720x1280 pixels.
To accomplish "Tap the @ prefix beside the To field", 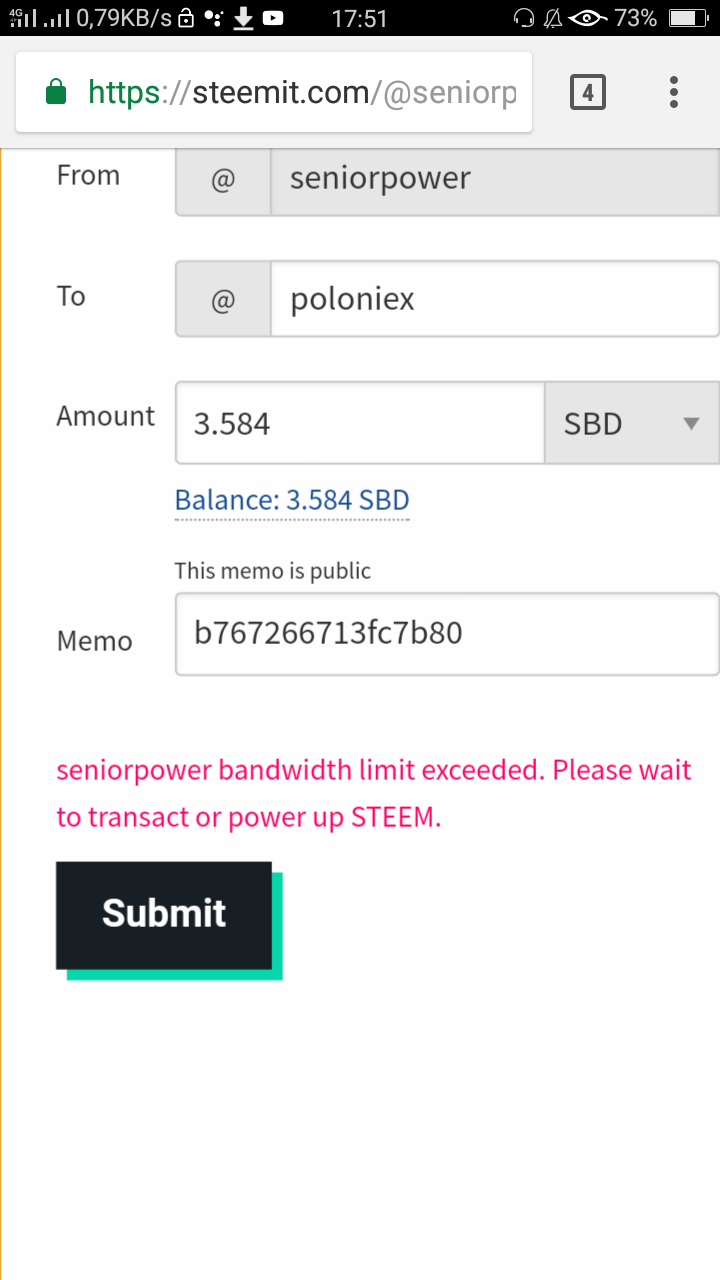I will 223,300.
